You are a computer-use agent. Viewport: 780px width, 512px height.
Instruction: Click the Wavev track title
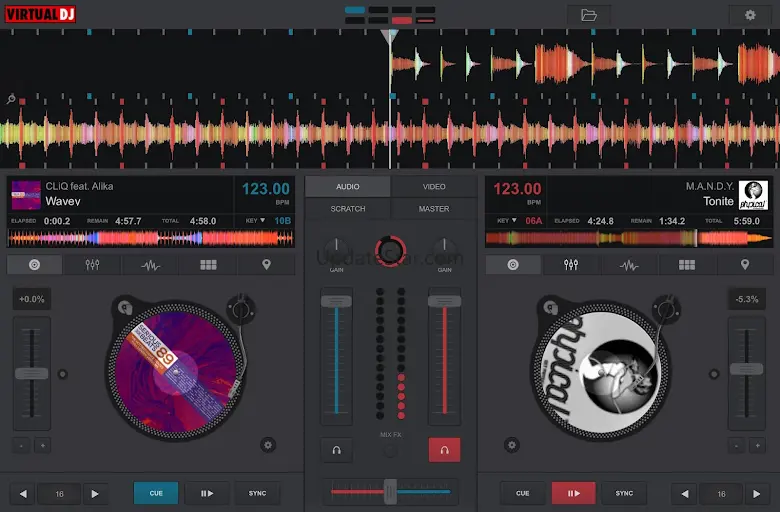(63, 201)
